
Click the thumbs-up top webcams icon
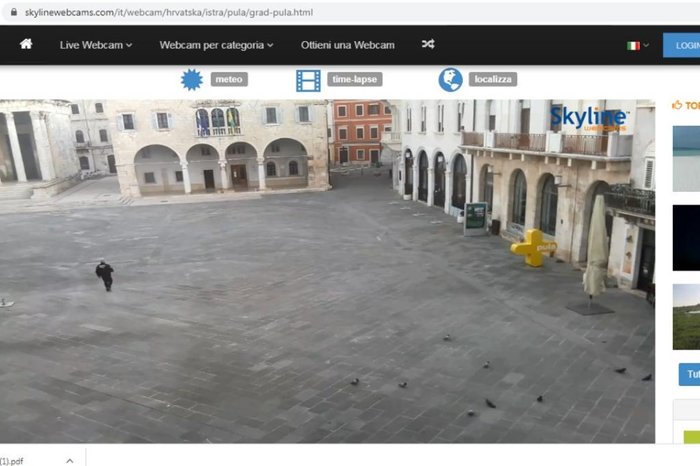[x=677, y=105]
